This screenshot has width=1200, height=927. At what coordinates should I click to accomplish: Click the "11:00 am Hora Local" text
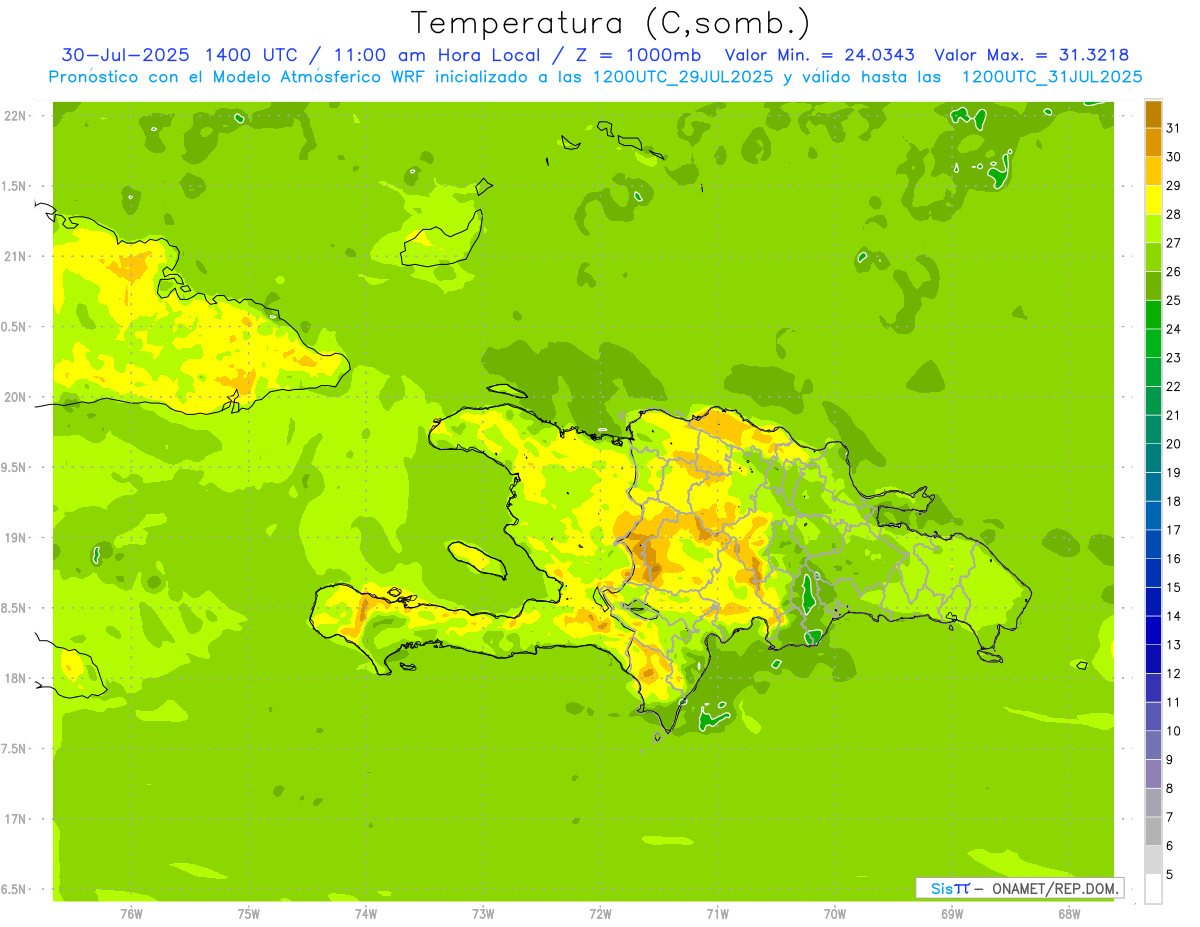click(x=437, y=55)
